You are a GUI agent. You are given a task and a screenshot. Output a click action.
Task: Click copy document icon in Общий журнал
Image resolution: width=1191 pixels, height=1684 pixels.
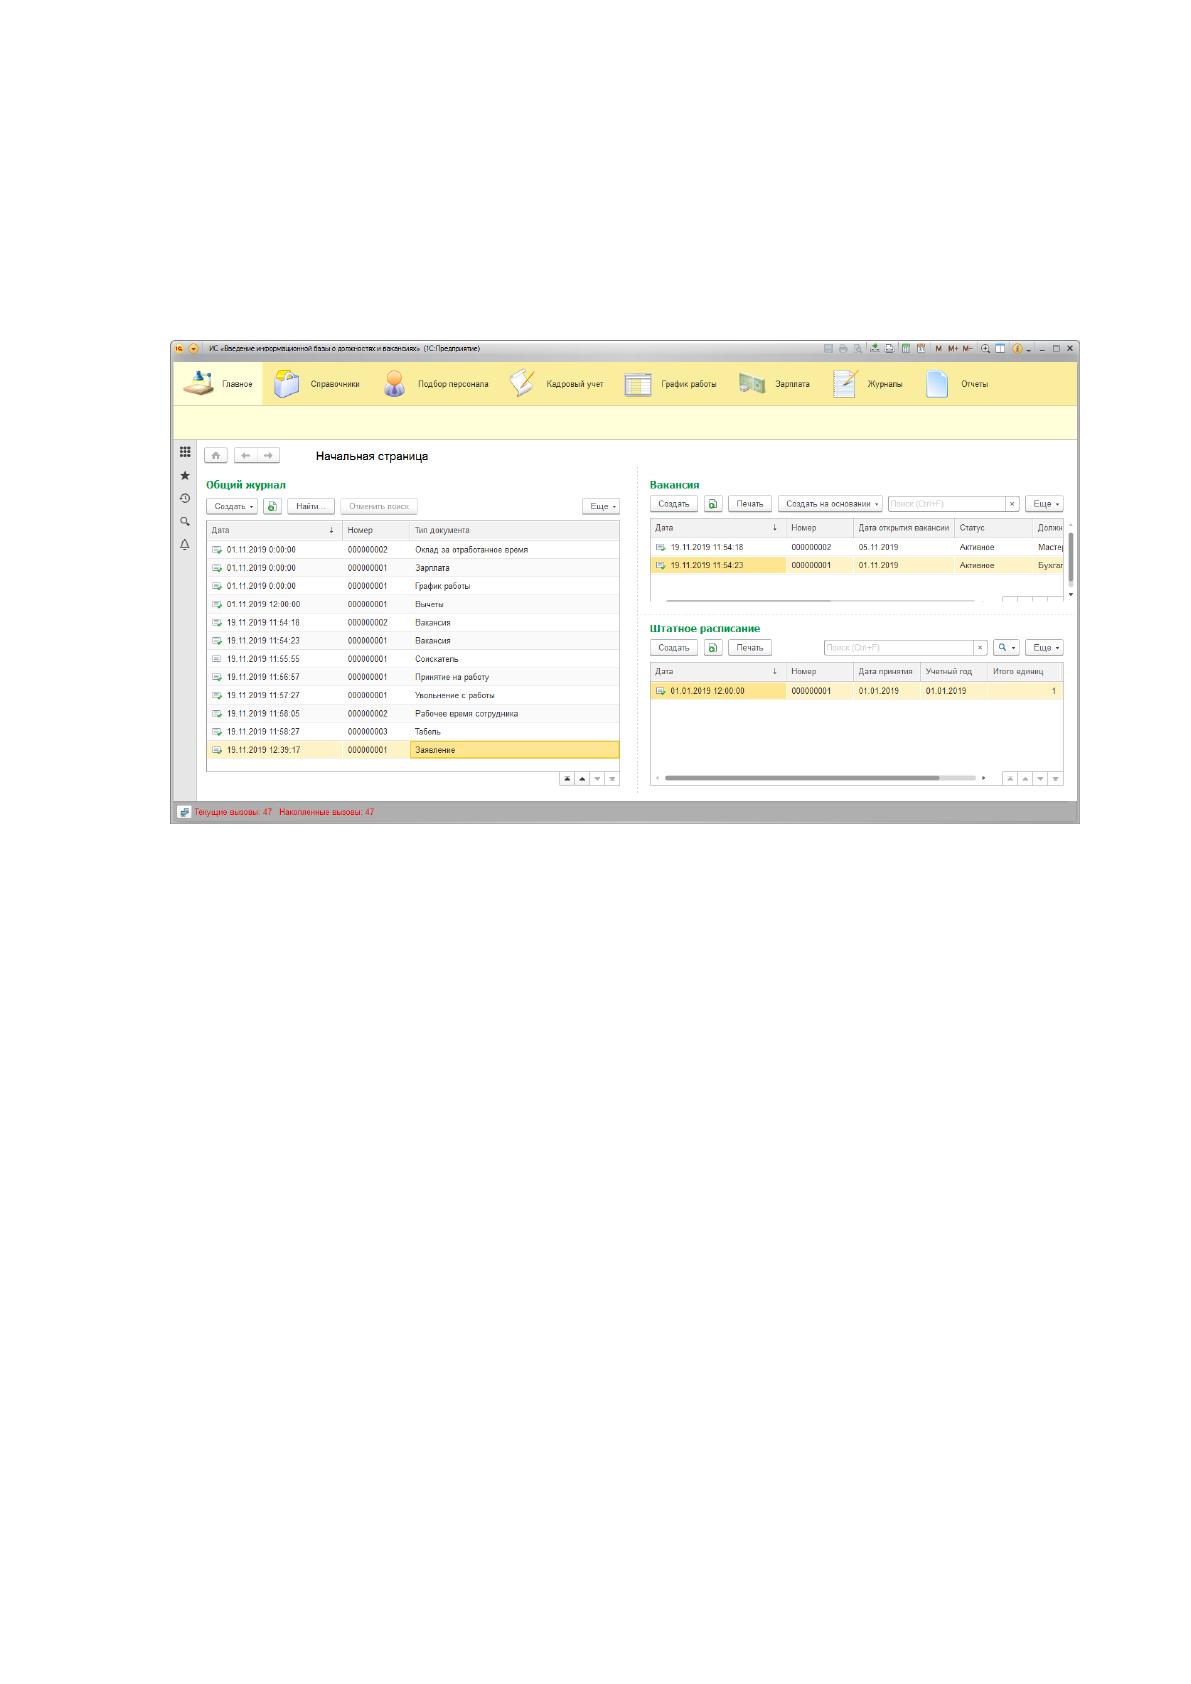coord(272,506)
